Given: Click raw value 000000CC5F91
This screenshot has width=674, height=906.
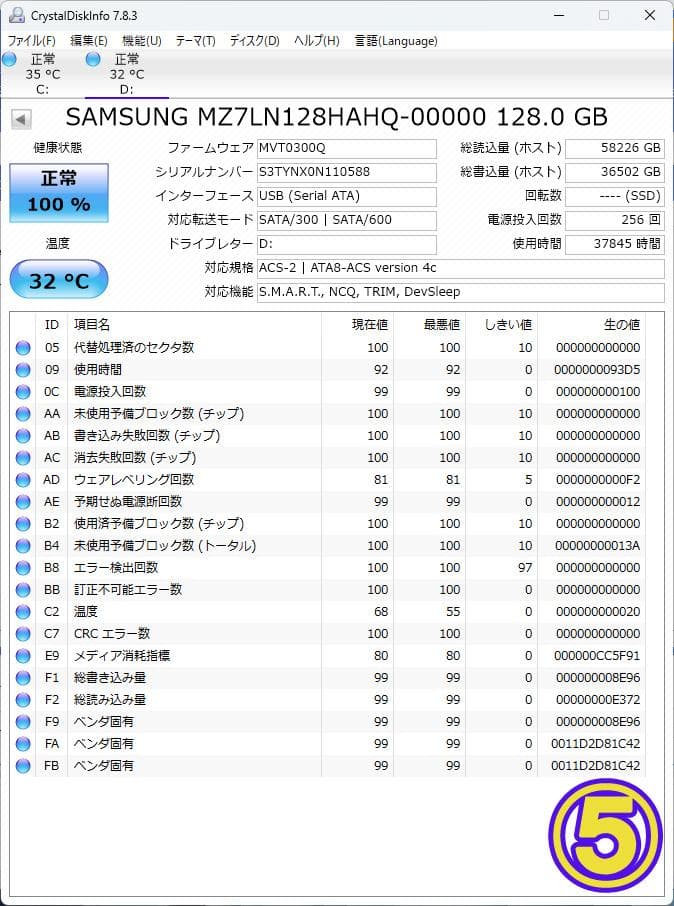Looking at the screenshot, I should click(x=597, y=656).
